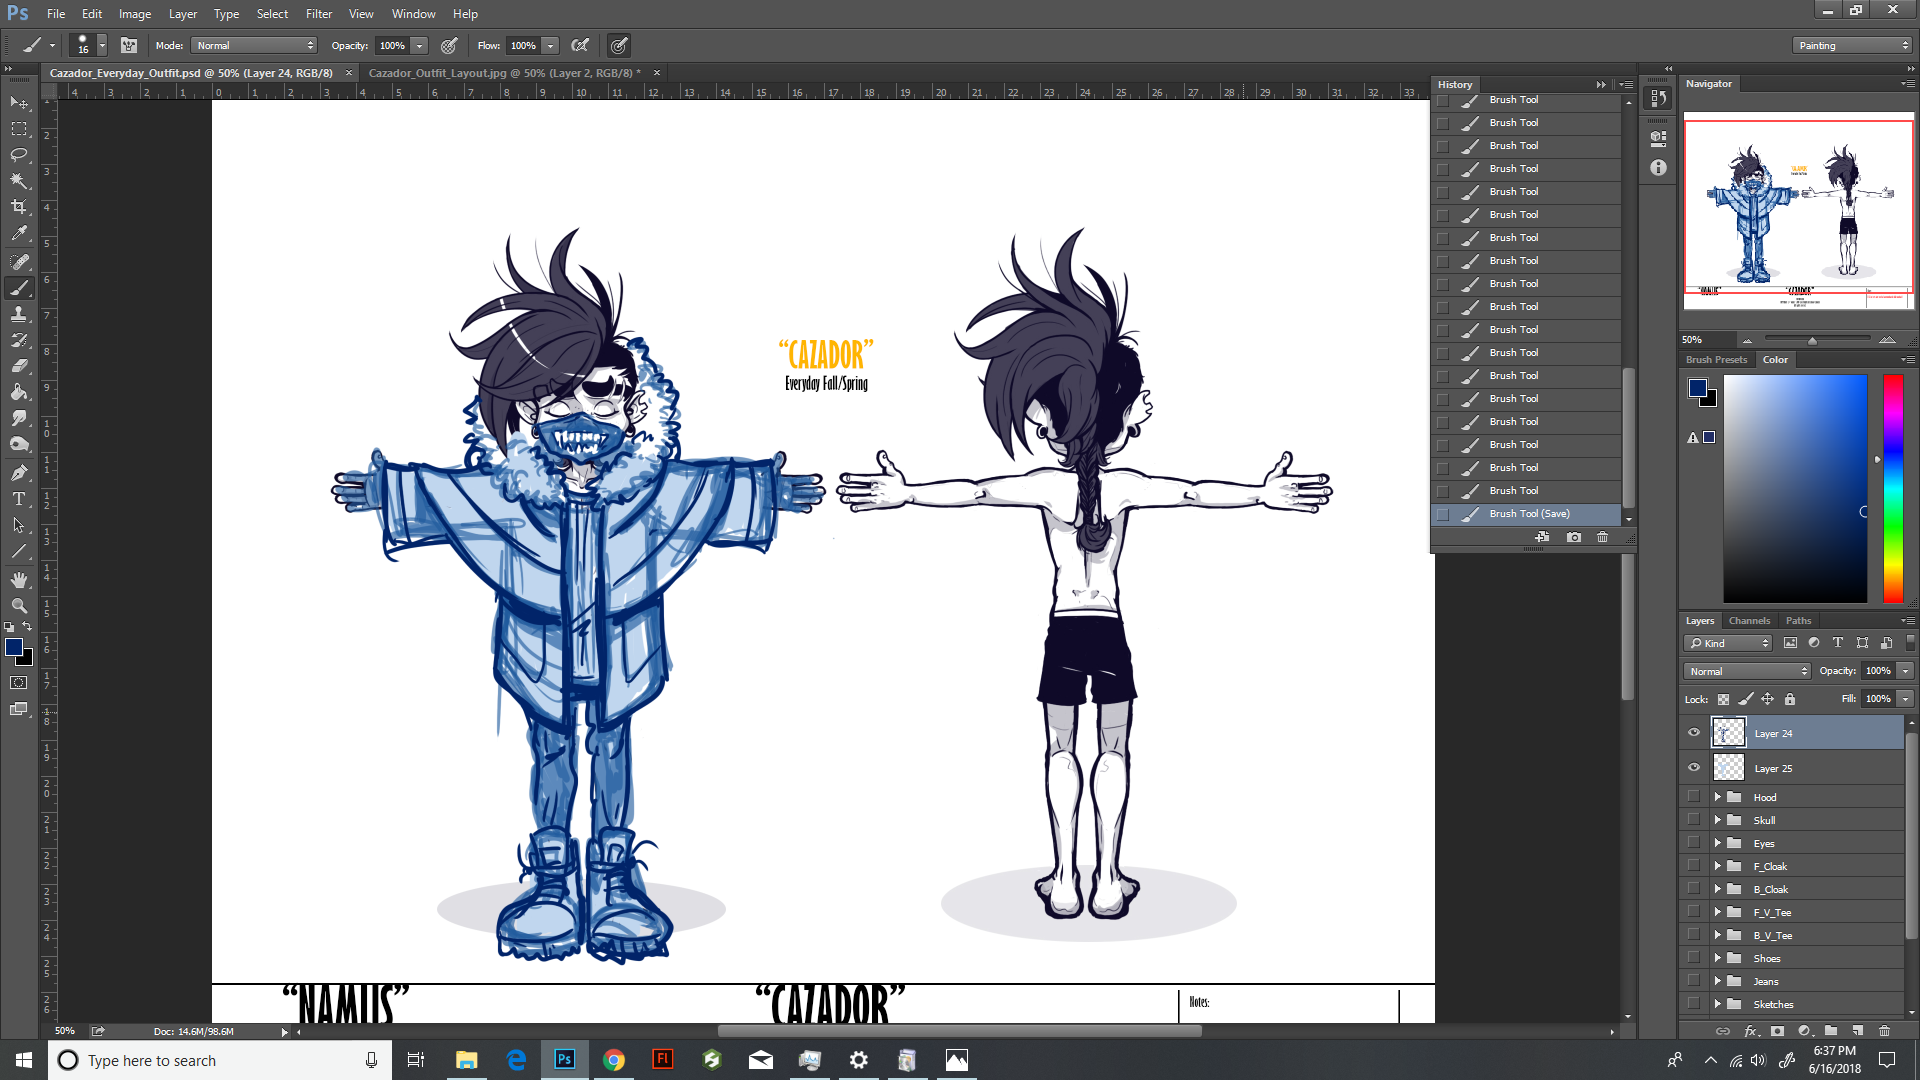Delete current state in History panel

pyautogui.click(x=1603, y=537)
